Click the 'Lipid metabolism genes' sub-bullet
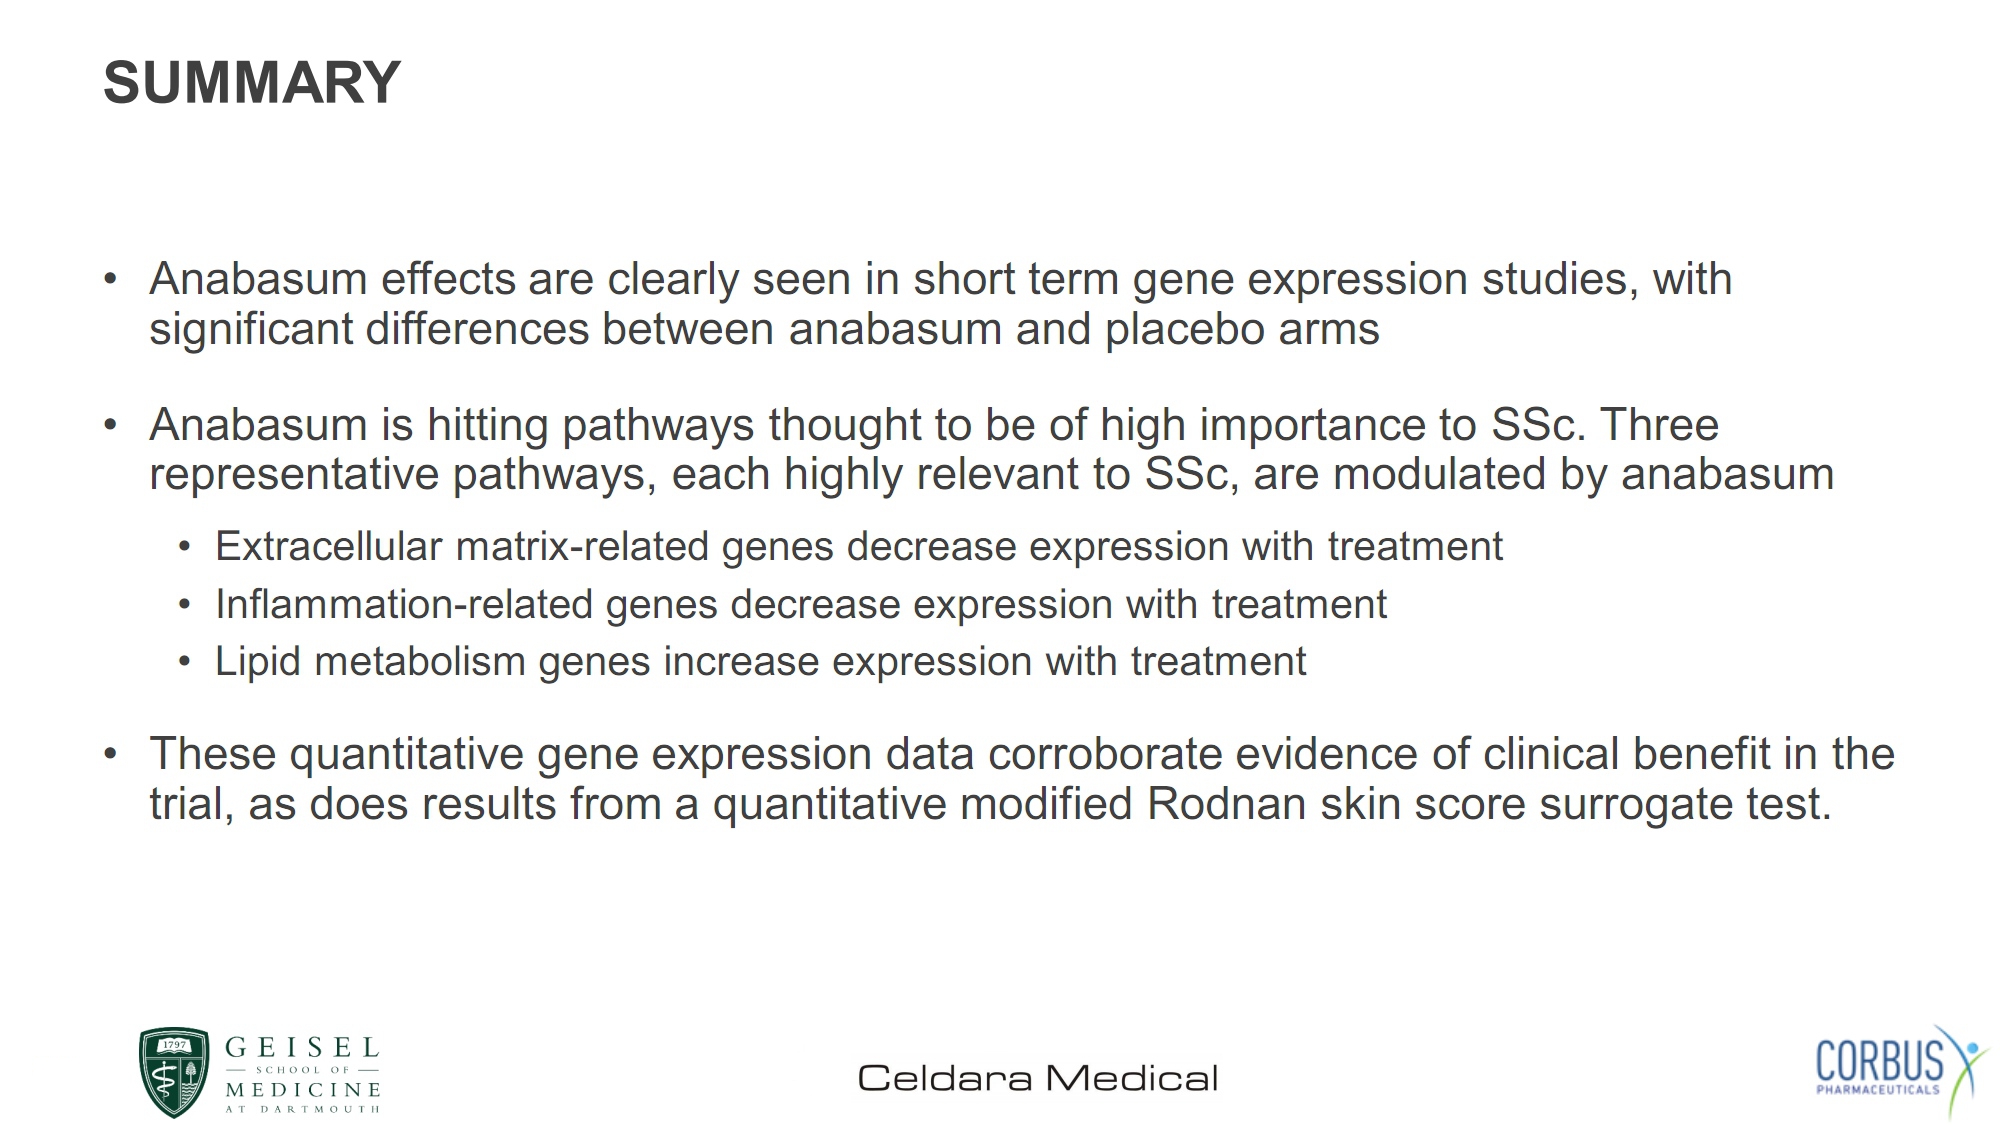 [x=760, y=662]
